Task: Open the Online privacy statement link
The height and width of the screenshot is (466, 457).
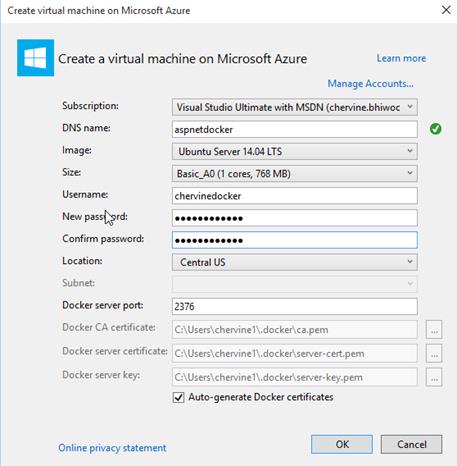Action: coord(112,448)
